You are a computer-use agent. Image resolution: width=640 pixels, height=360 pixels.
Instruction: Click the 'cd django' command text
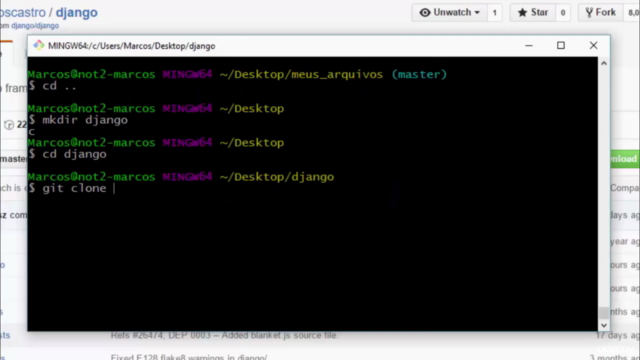coord(74,154)
